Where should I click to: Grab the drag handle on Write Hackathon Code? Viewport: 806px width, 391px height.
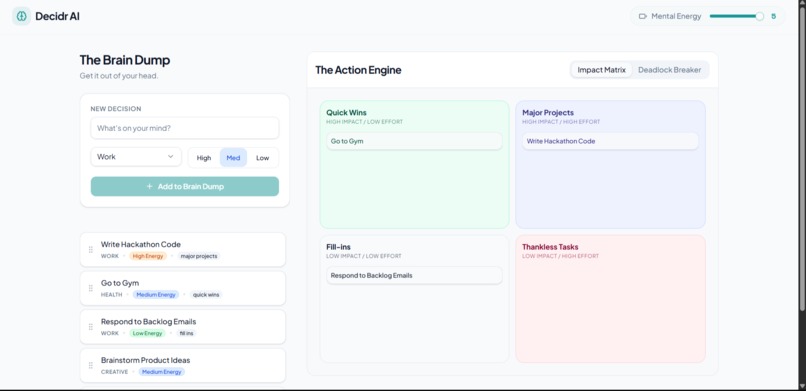coord(90,249)
